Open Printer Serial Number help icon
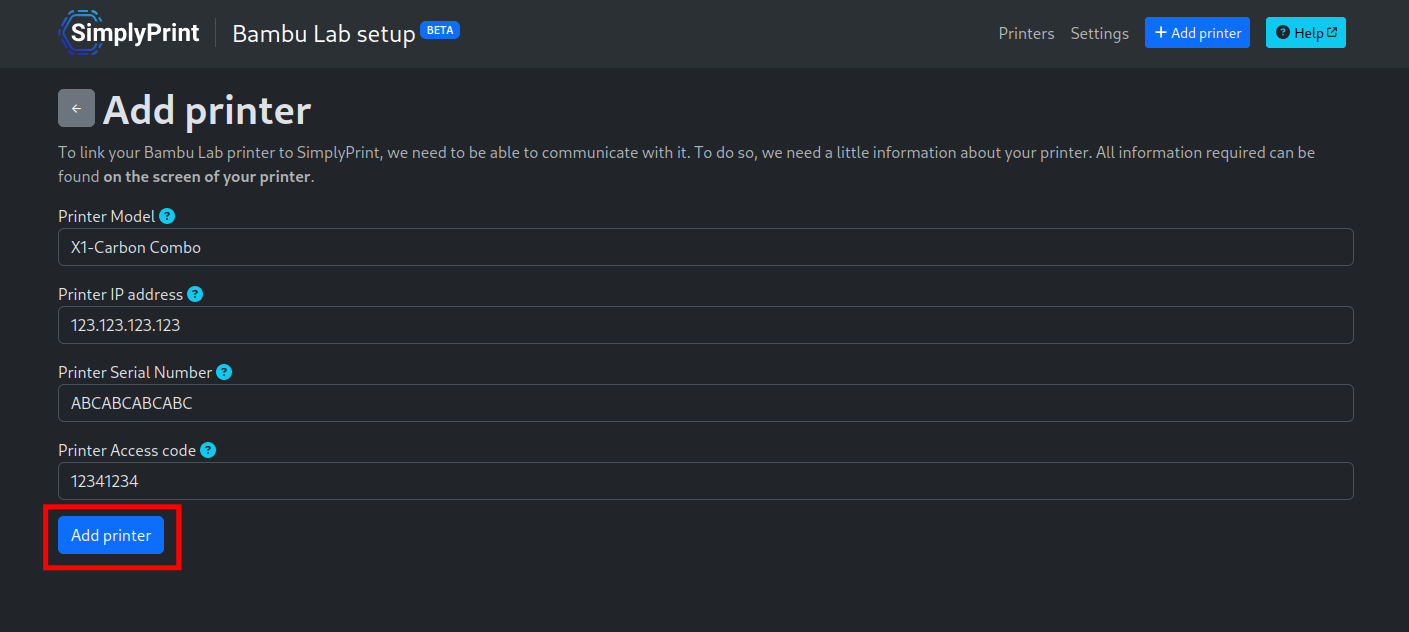 click(x=224, y=372)
